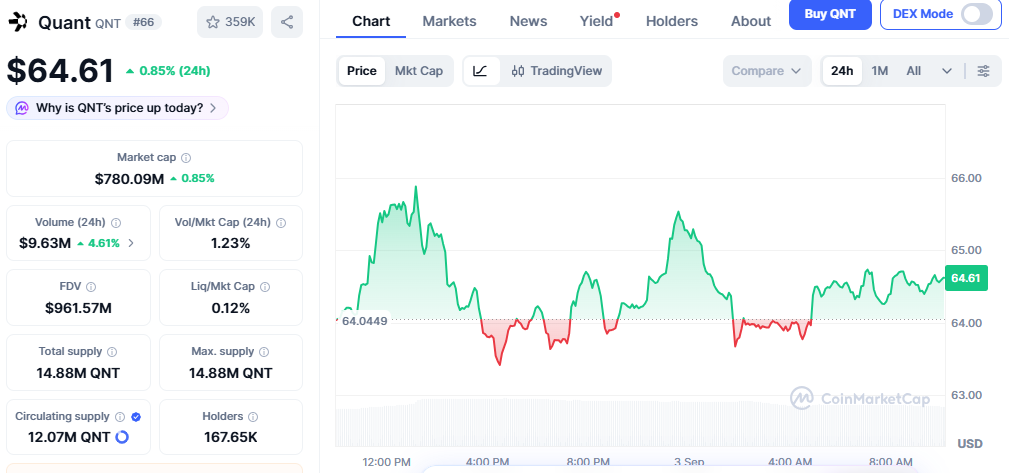Viewport: 1009px width, 473px height.
Task: Click the QNT ticker symbol text
Action: (x=107, y=23)
